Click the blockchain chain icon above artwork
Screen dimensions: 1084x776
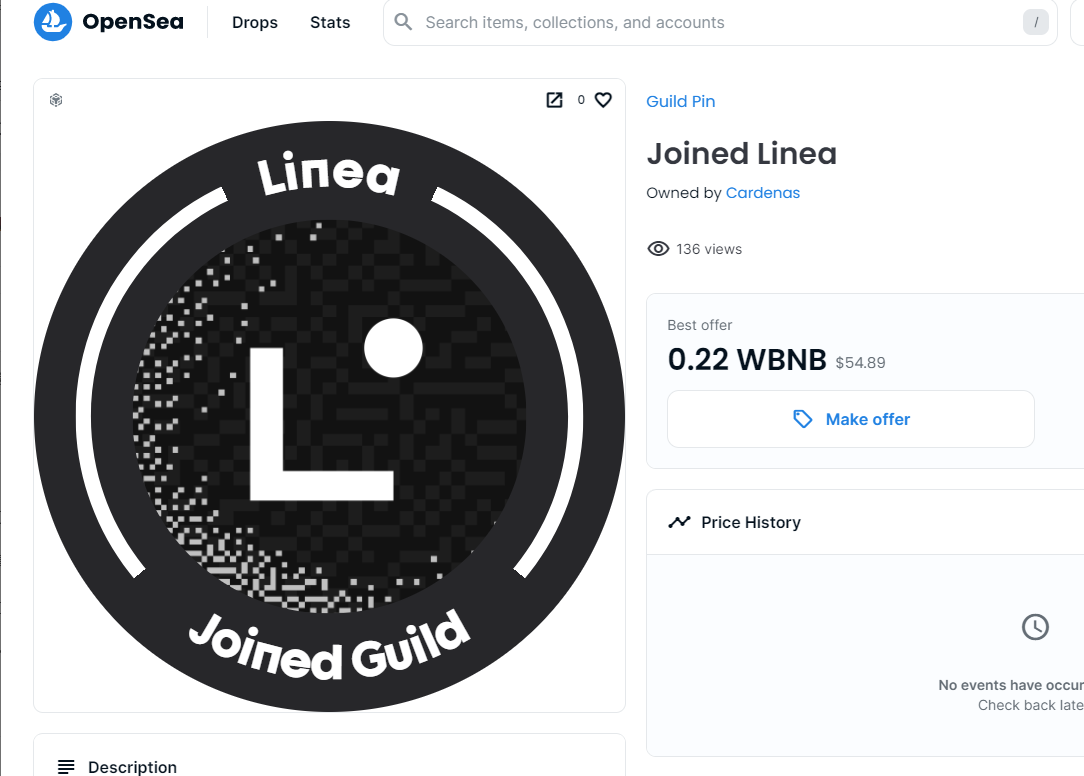[56, 100]
